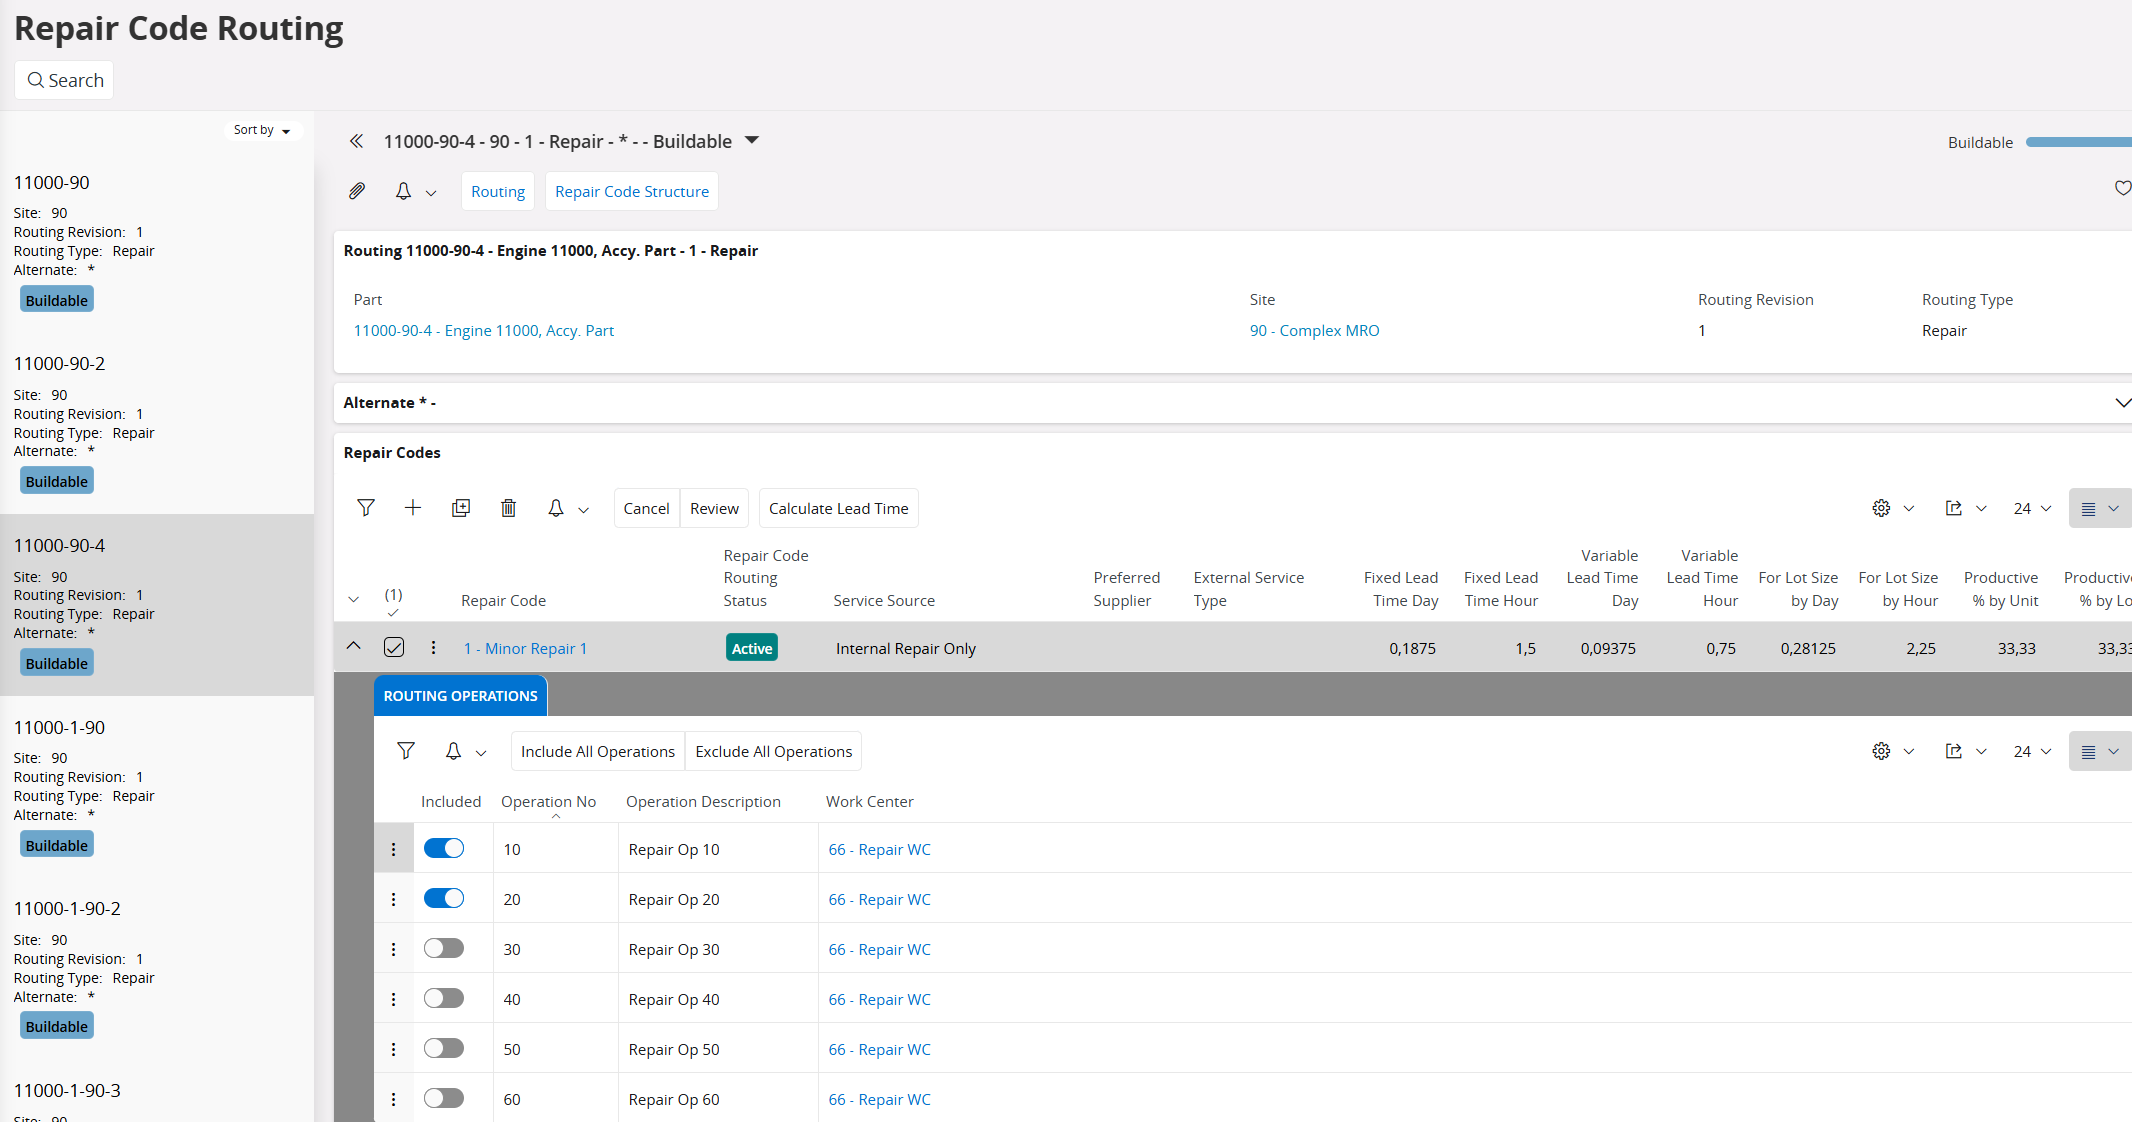Screen dimensions: 2132x1122
Task: Add a new repair code with plus icon
Action: point(413,508)
